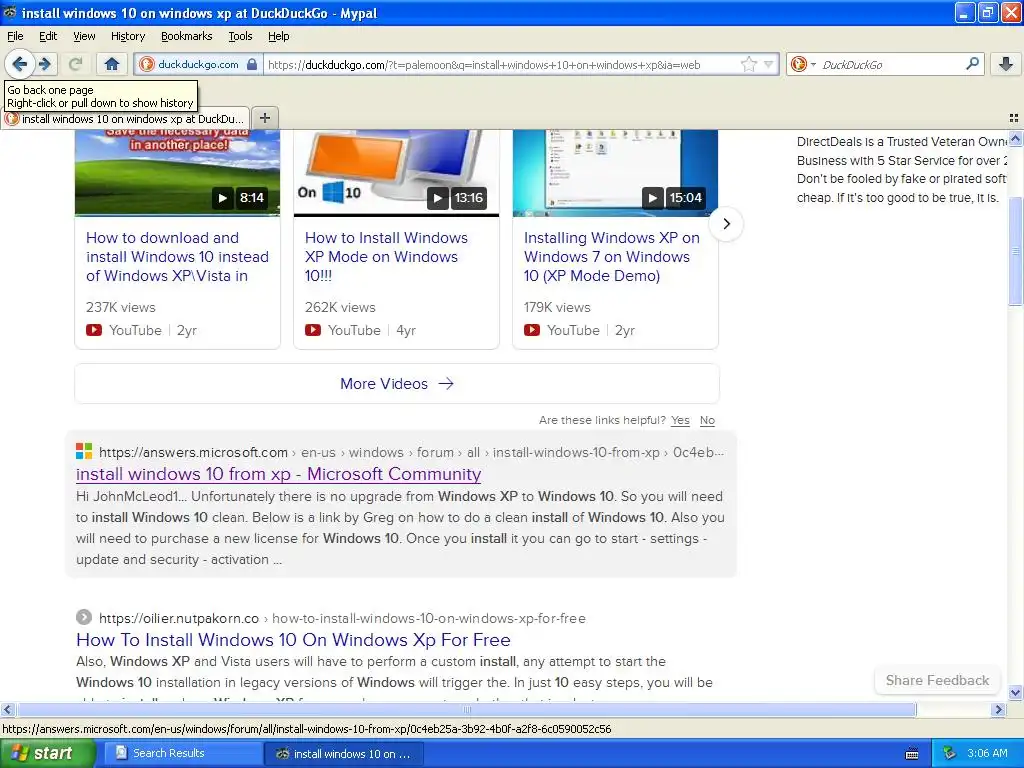1024x768 pixels.
Task: Click horizontal scrollbar right arrow
Action: pos(998,709)
